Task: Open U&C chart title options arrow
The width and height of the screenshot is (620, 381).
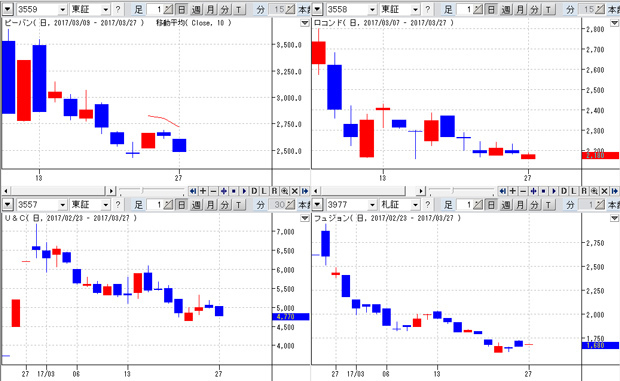Action: point(304,218)
